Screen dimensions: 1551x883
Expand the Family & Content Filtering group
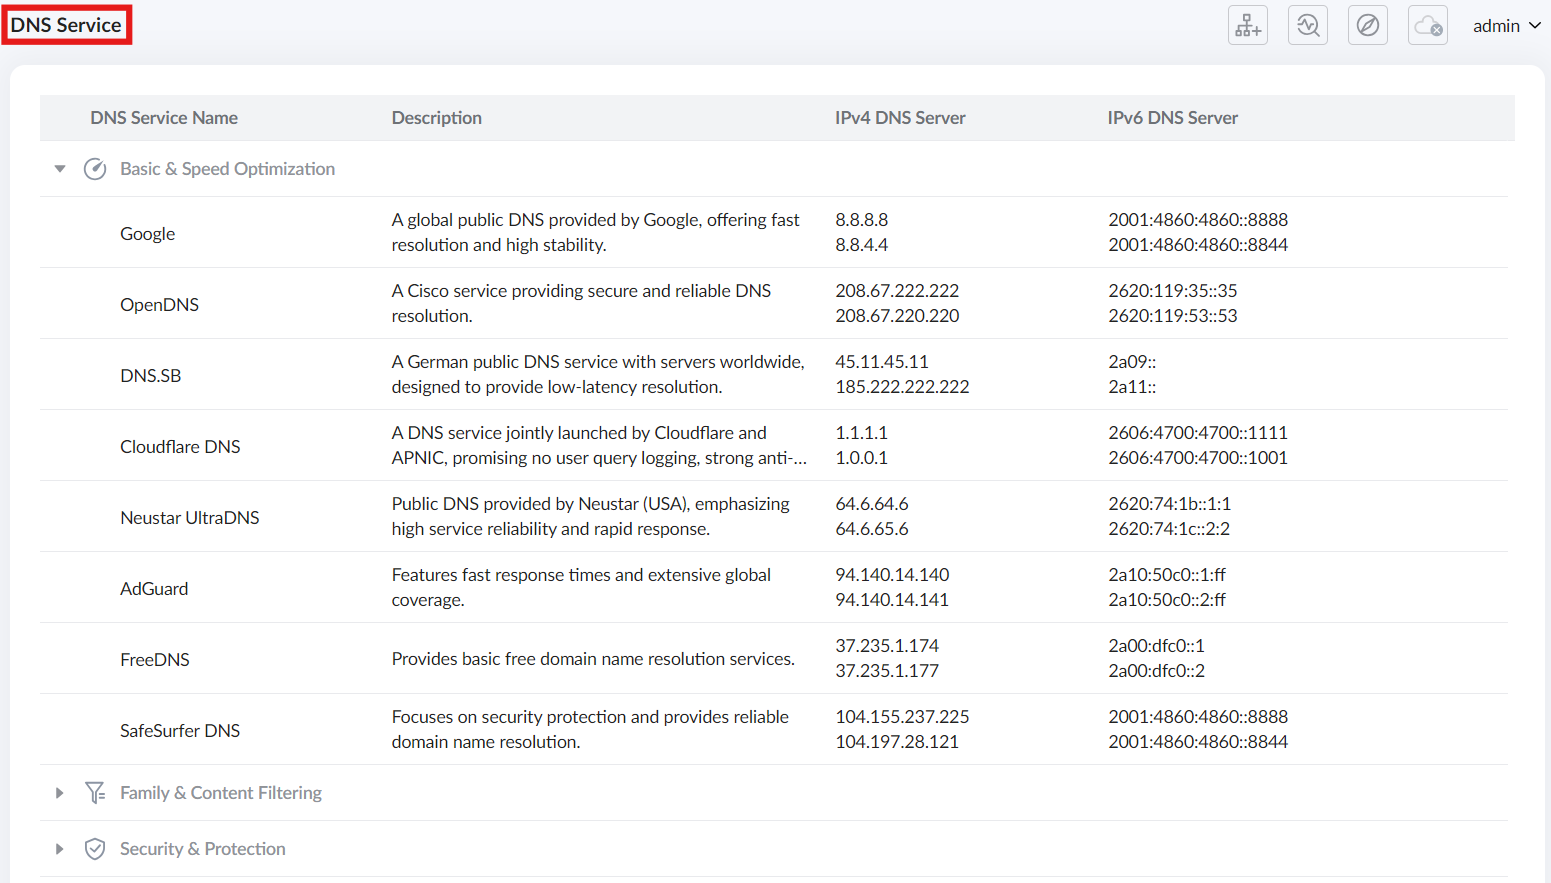tap(60, 793)
